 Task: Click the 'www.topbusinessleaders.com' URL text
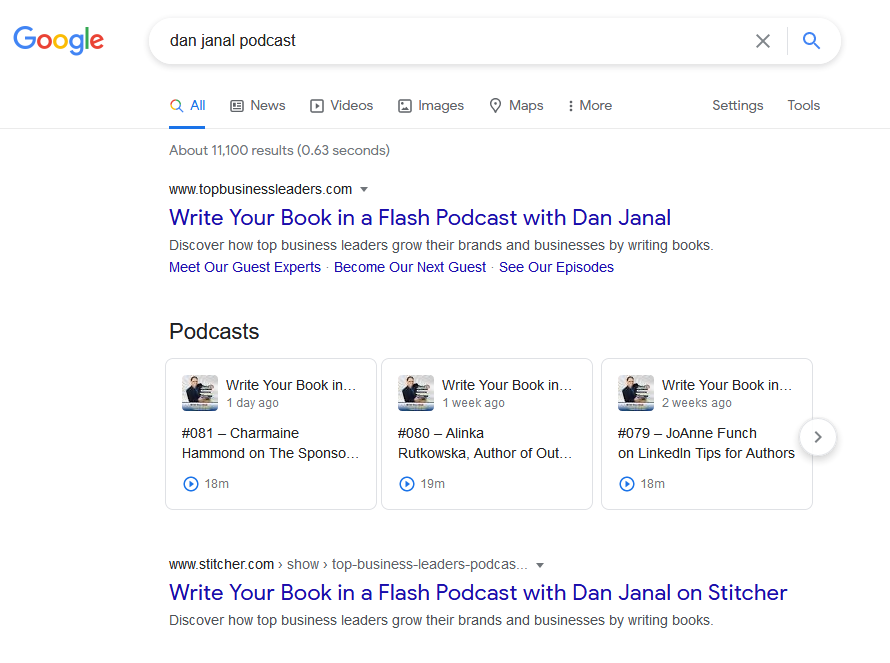point(261,190)
